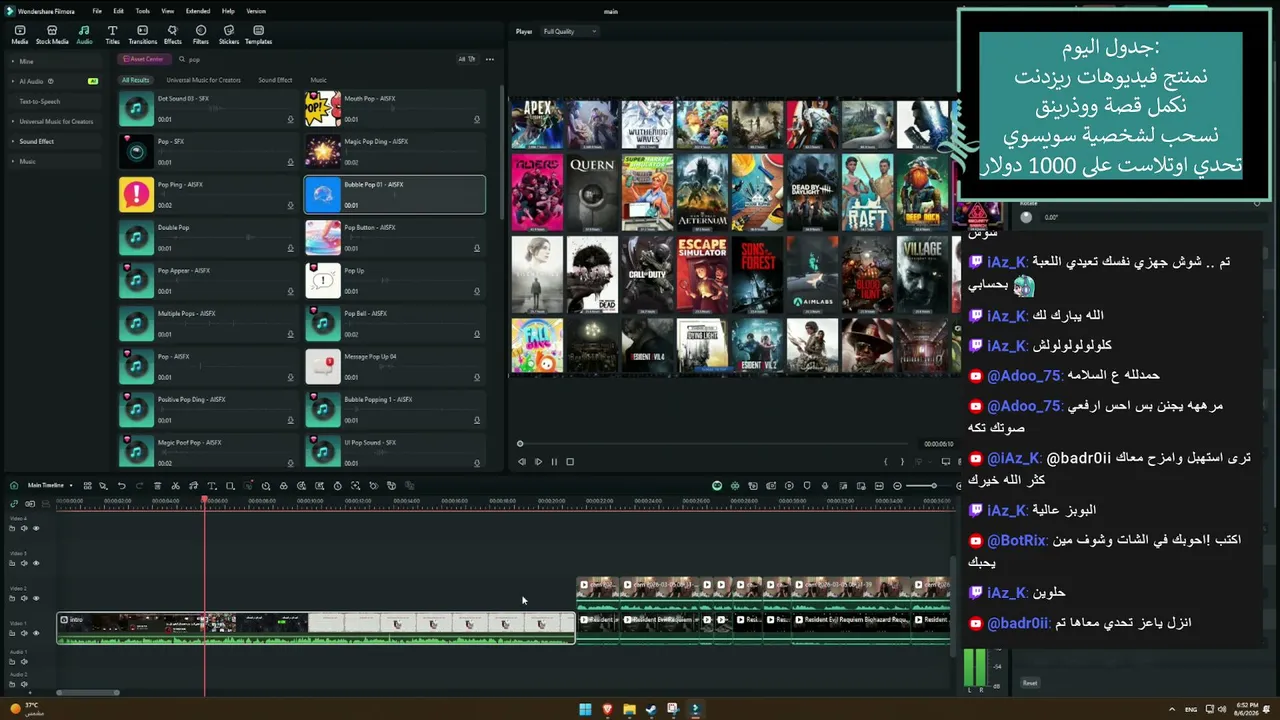Select Universal Music for Creators results tab

coord(203,80)
